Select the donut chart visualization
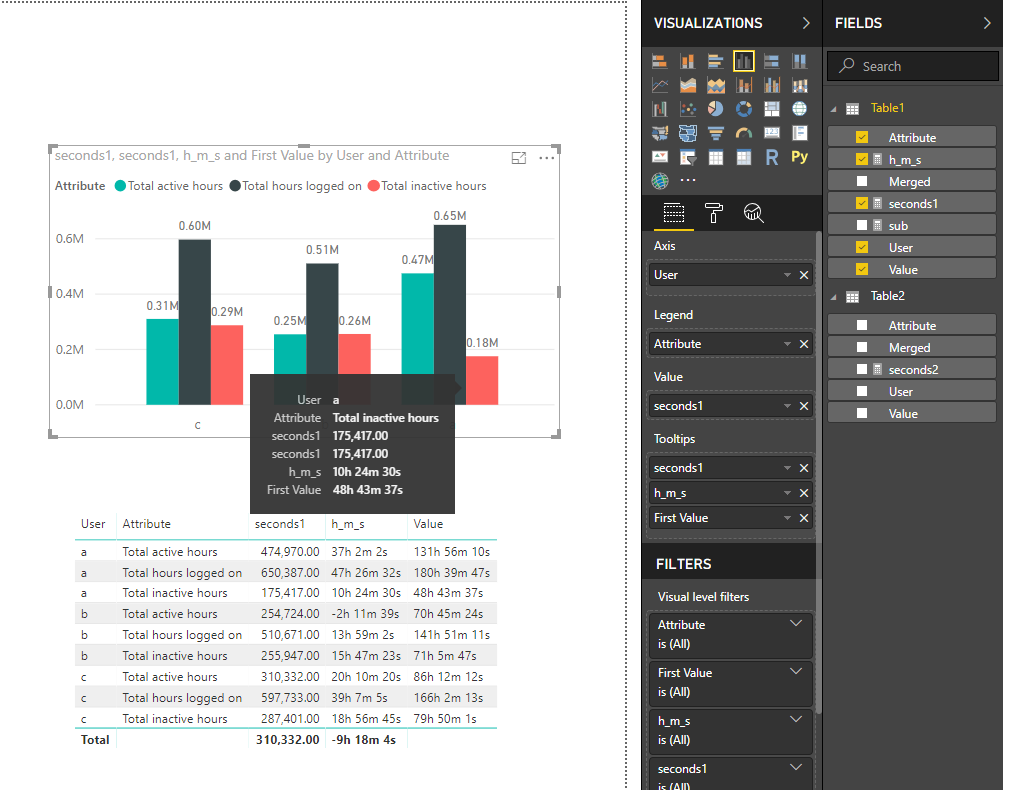The image size is (1018, 790). [743, 109]
